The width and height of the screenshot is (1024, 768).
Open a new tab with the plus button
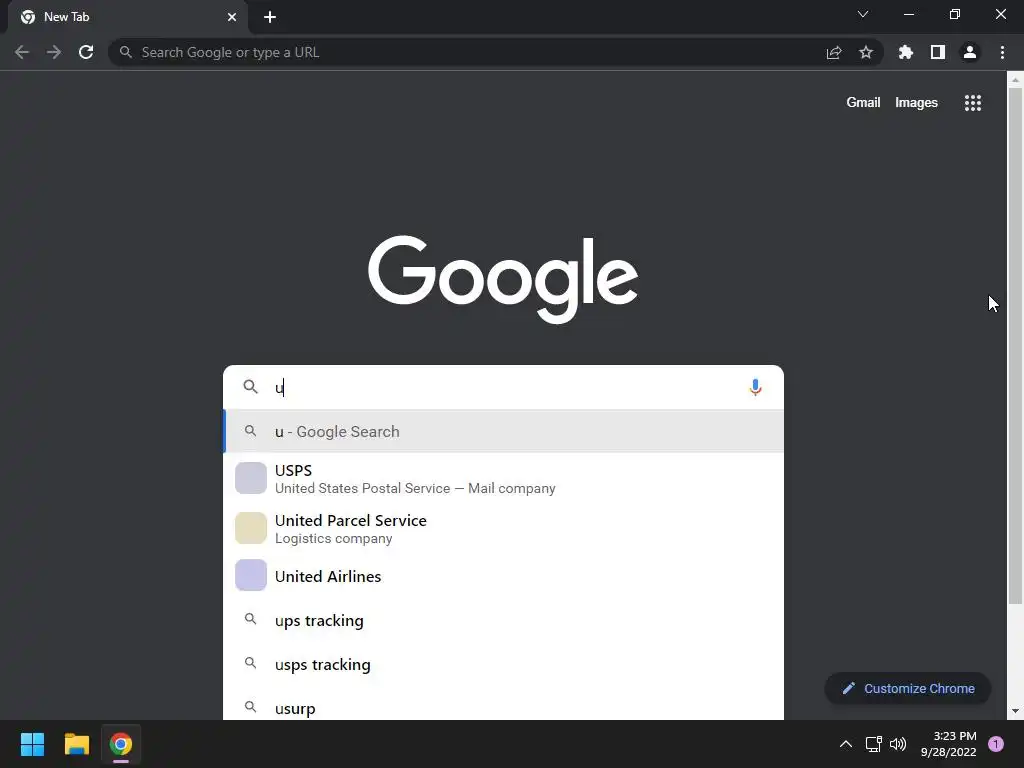coord(270,17)
